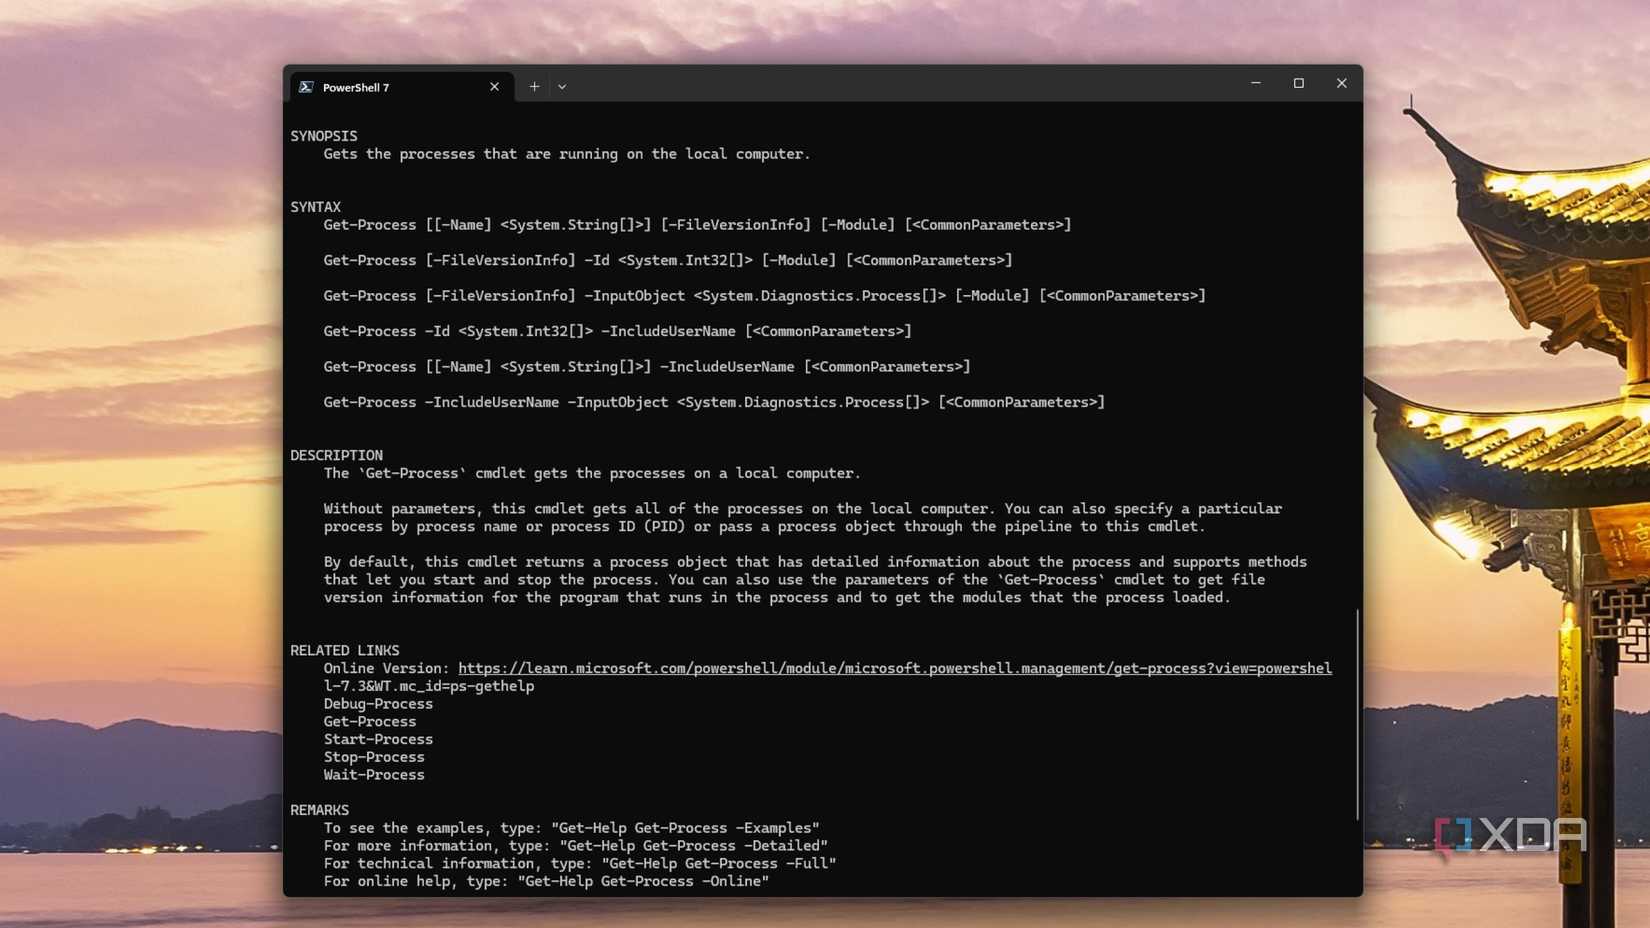Close the PowerShell 7 tab
This screenshot has height=928, width=1650.
coord(494,87)
